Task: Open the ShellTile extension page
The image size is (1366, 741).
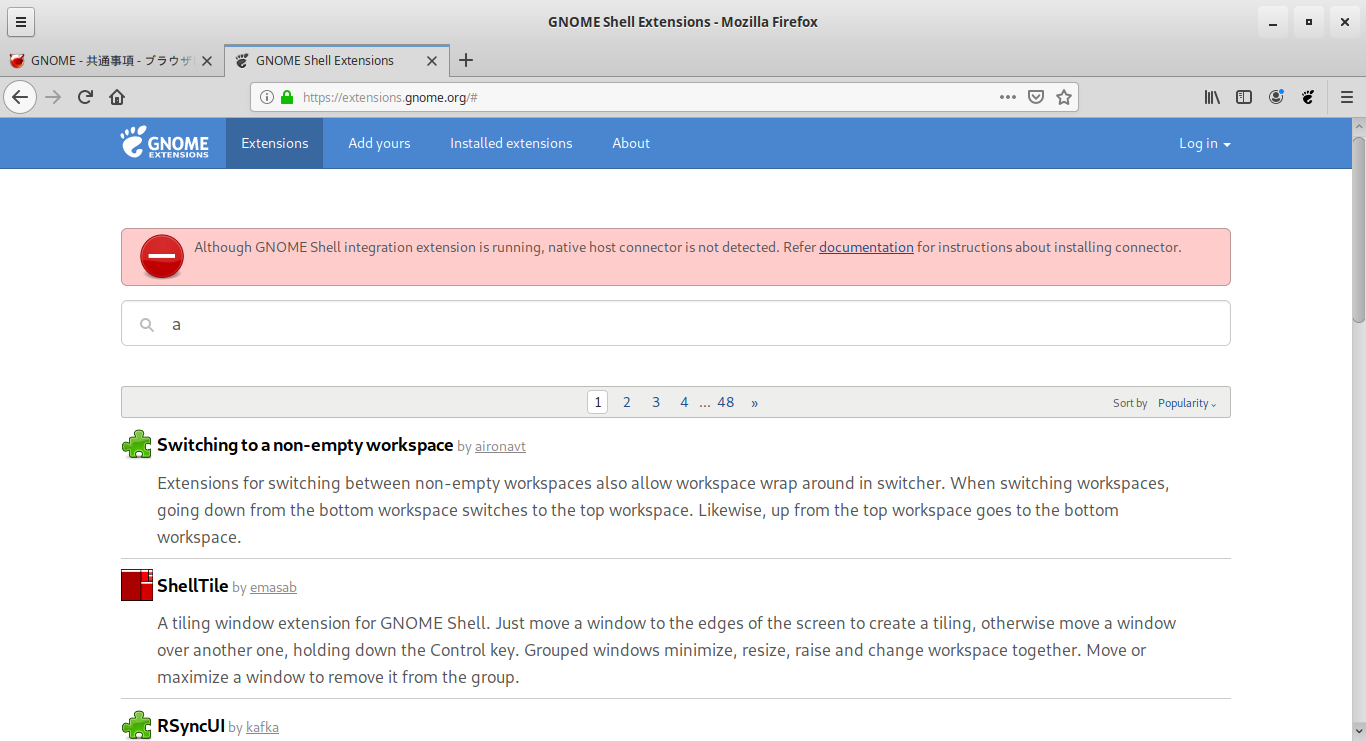Action: [x=193, y=586]
